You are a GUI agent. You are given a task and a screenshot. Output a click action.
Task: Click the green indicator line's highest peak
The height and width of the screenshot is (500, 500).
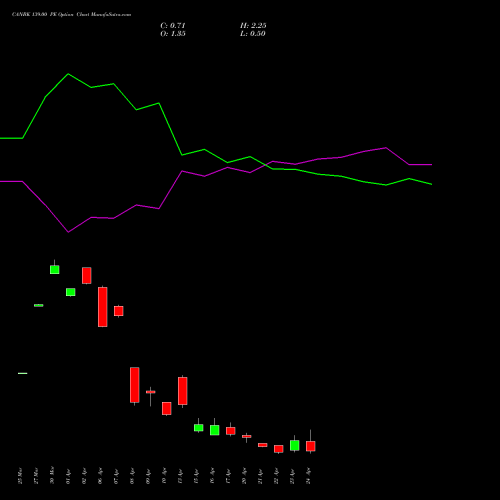click(x=68, y=74)
